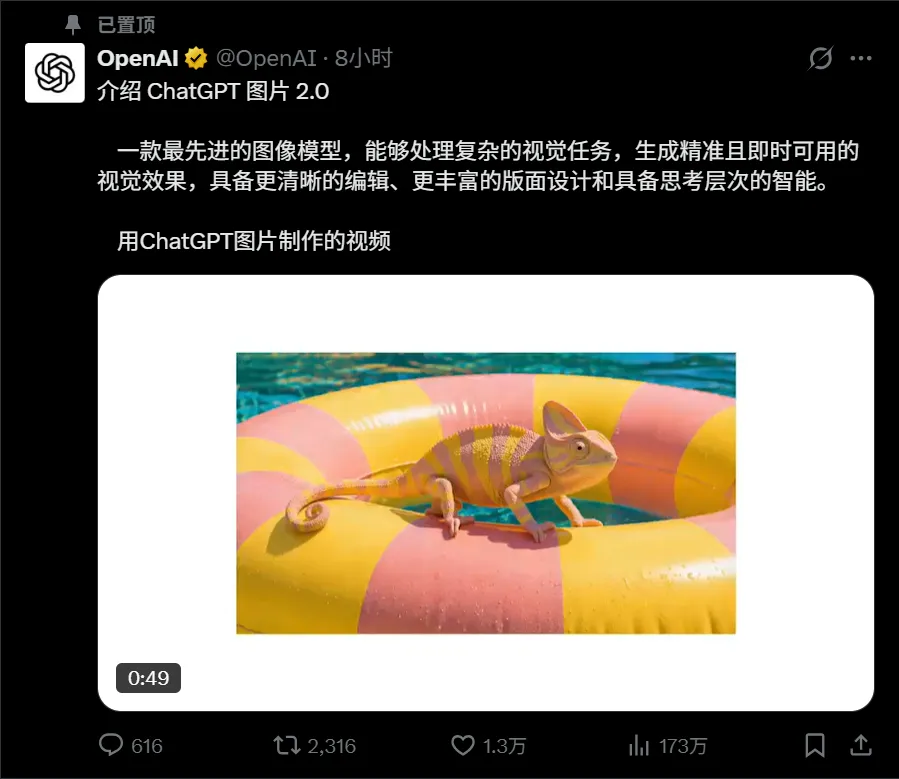Click the share upload arrow icon
Image resolution: width=899 pixels, height=779 pixels.
[861, 745]
